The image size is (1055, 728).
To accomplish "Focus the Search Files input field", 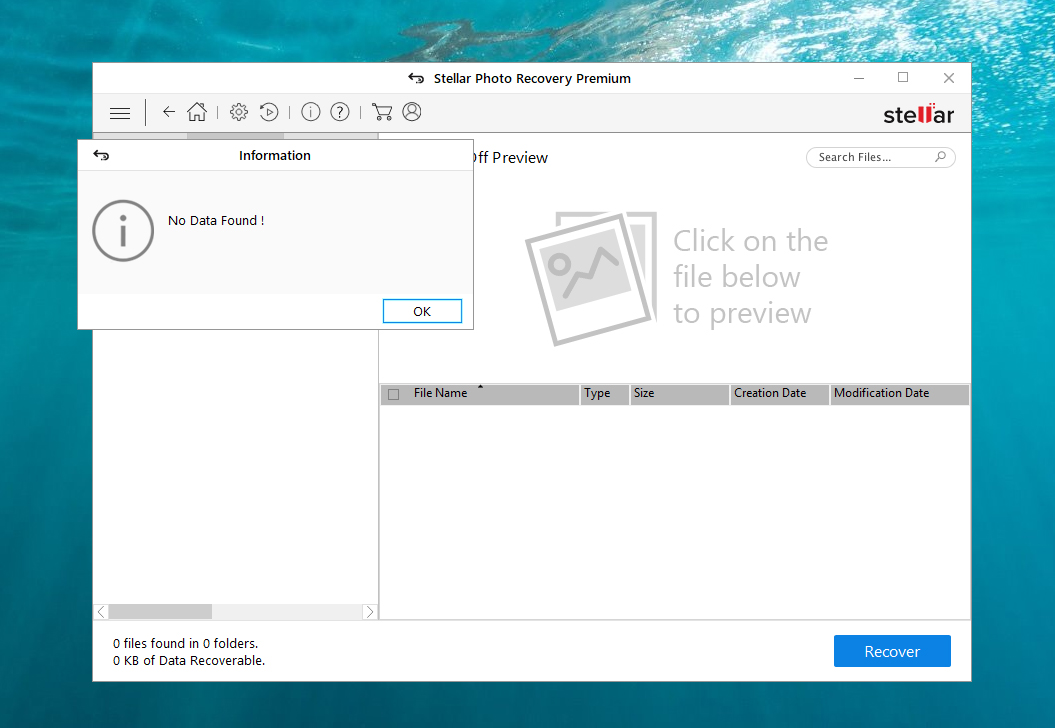I will click(880, 157).
